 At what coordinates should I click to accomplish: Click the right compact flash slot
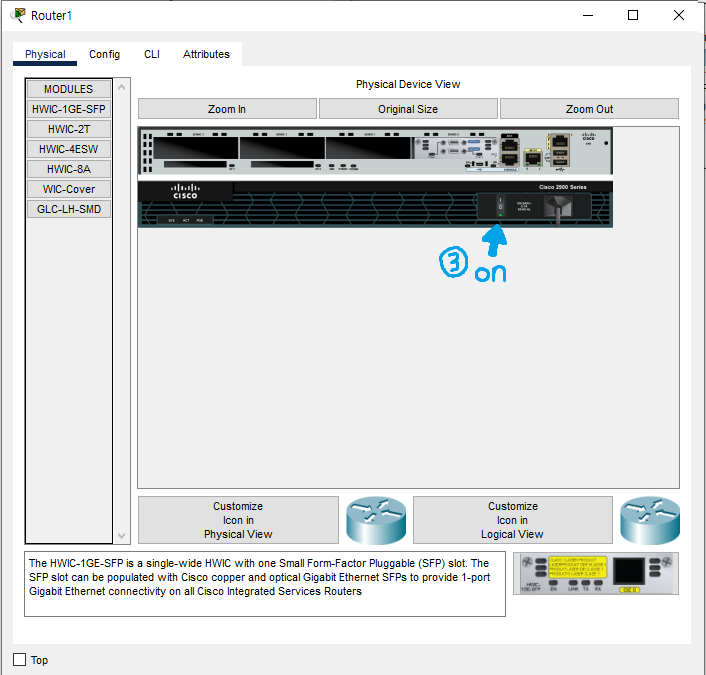pyautogui.click(x=282, y=164)
